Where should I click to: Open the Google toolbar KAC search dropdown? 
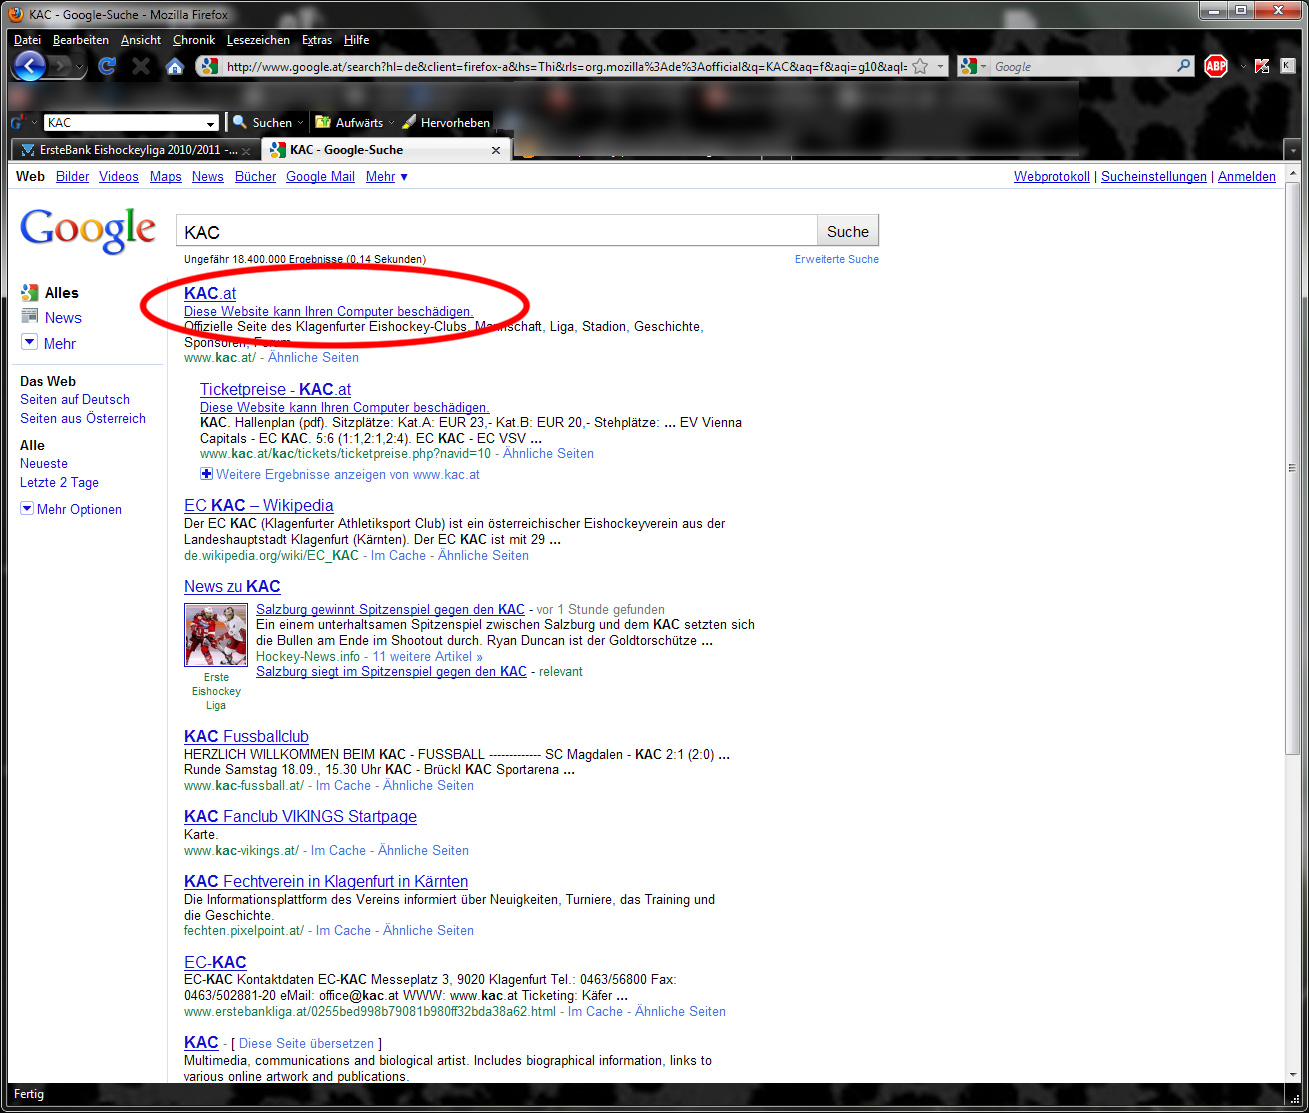[211, 123]
